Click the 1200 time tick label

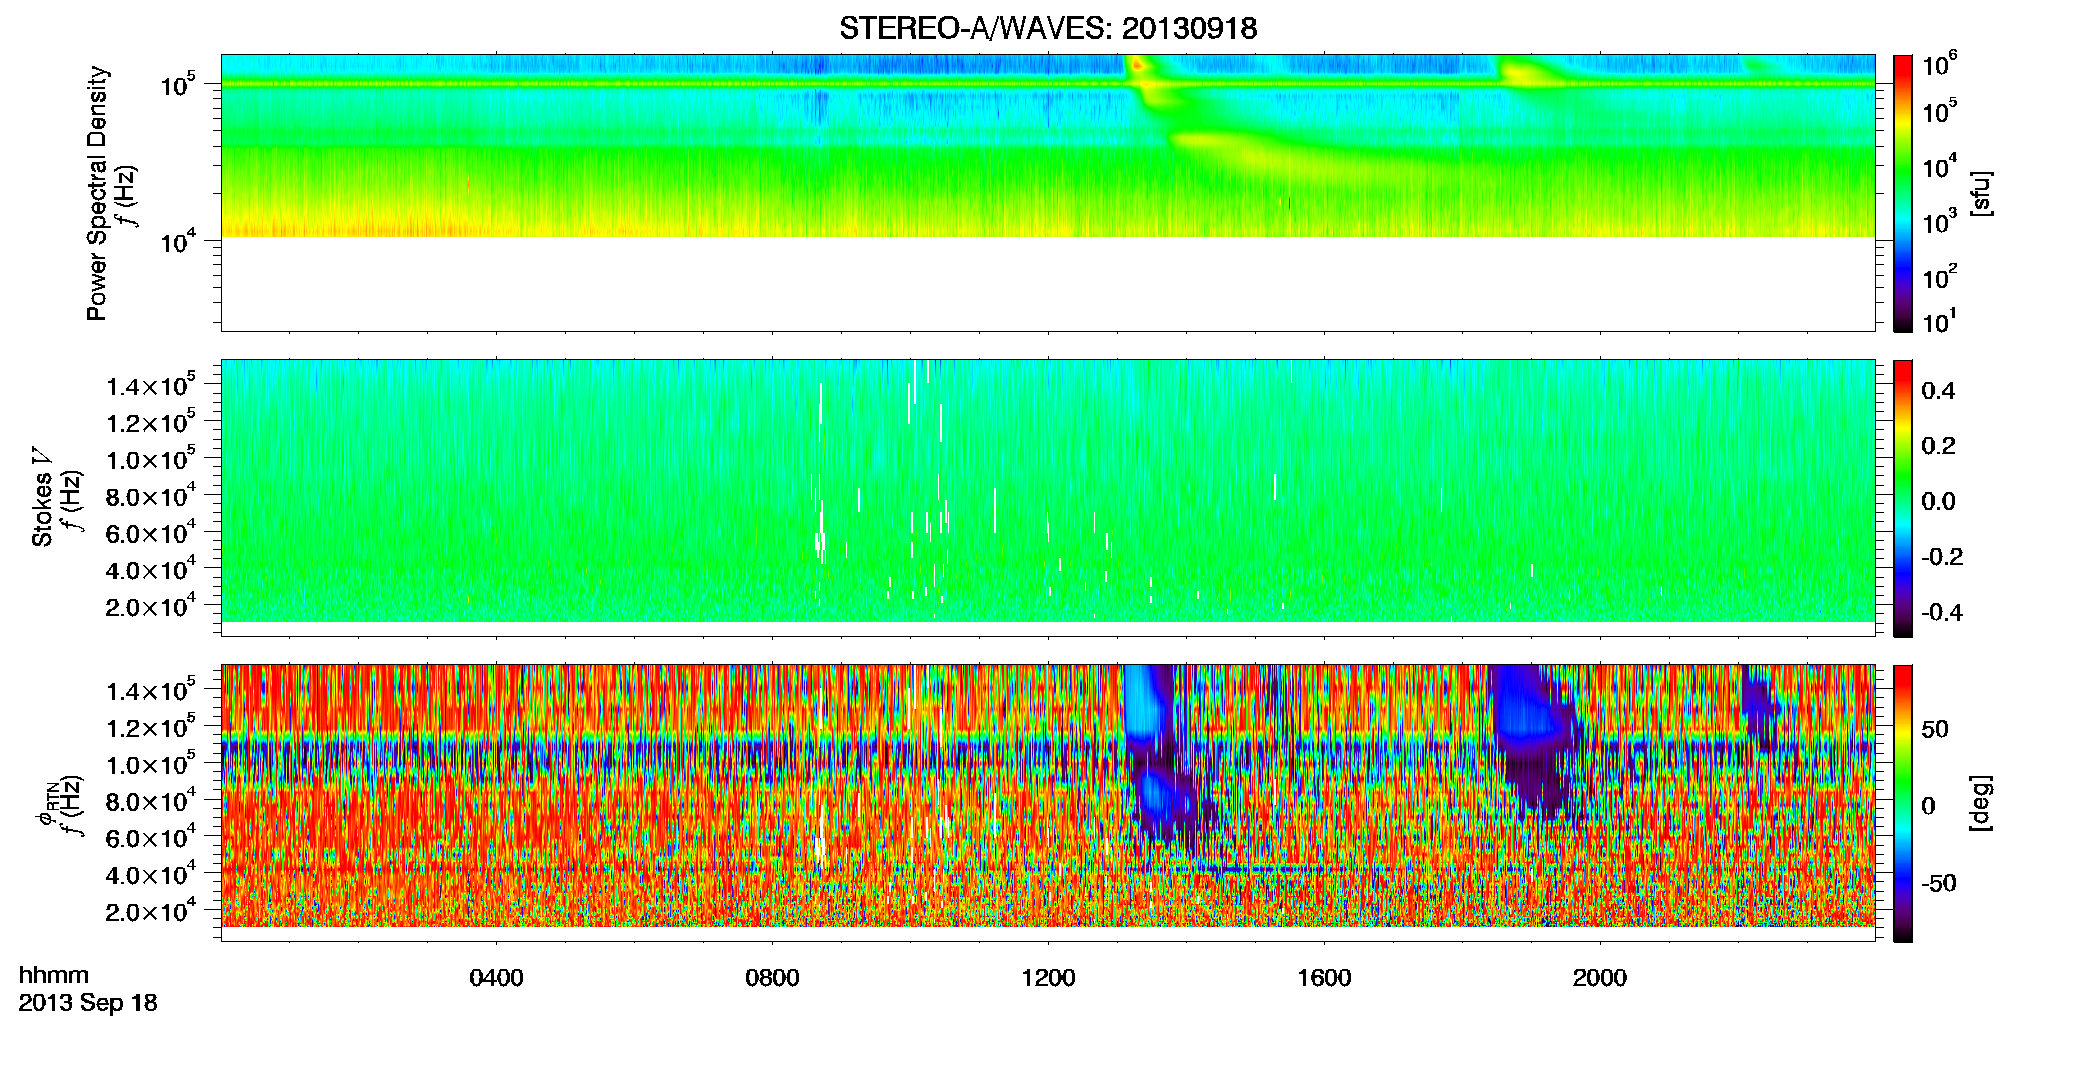tap(1048, 978)
